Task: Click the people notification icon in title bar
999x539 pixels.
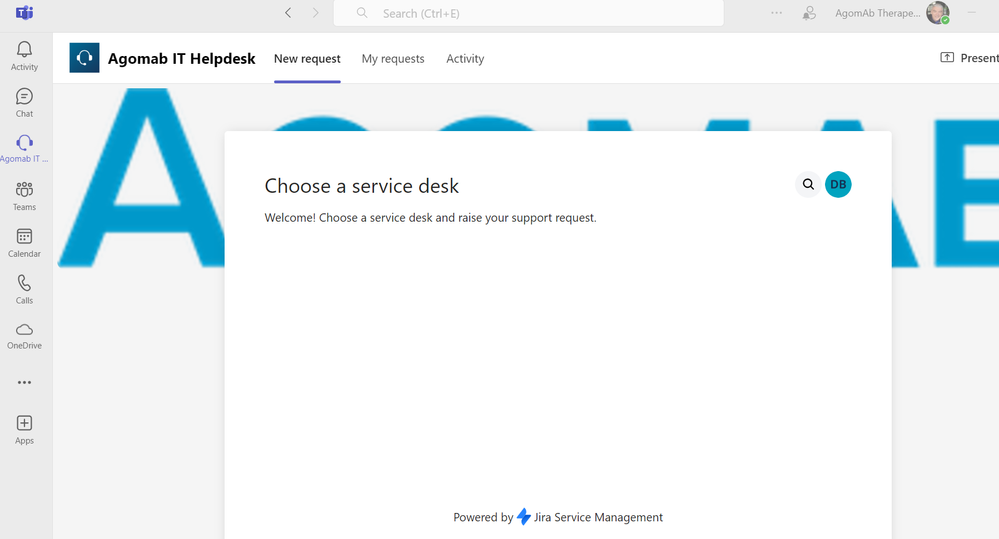Action: [809, 13]
